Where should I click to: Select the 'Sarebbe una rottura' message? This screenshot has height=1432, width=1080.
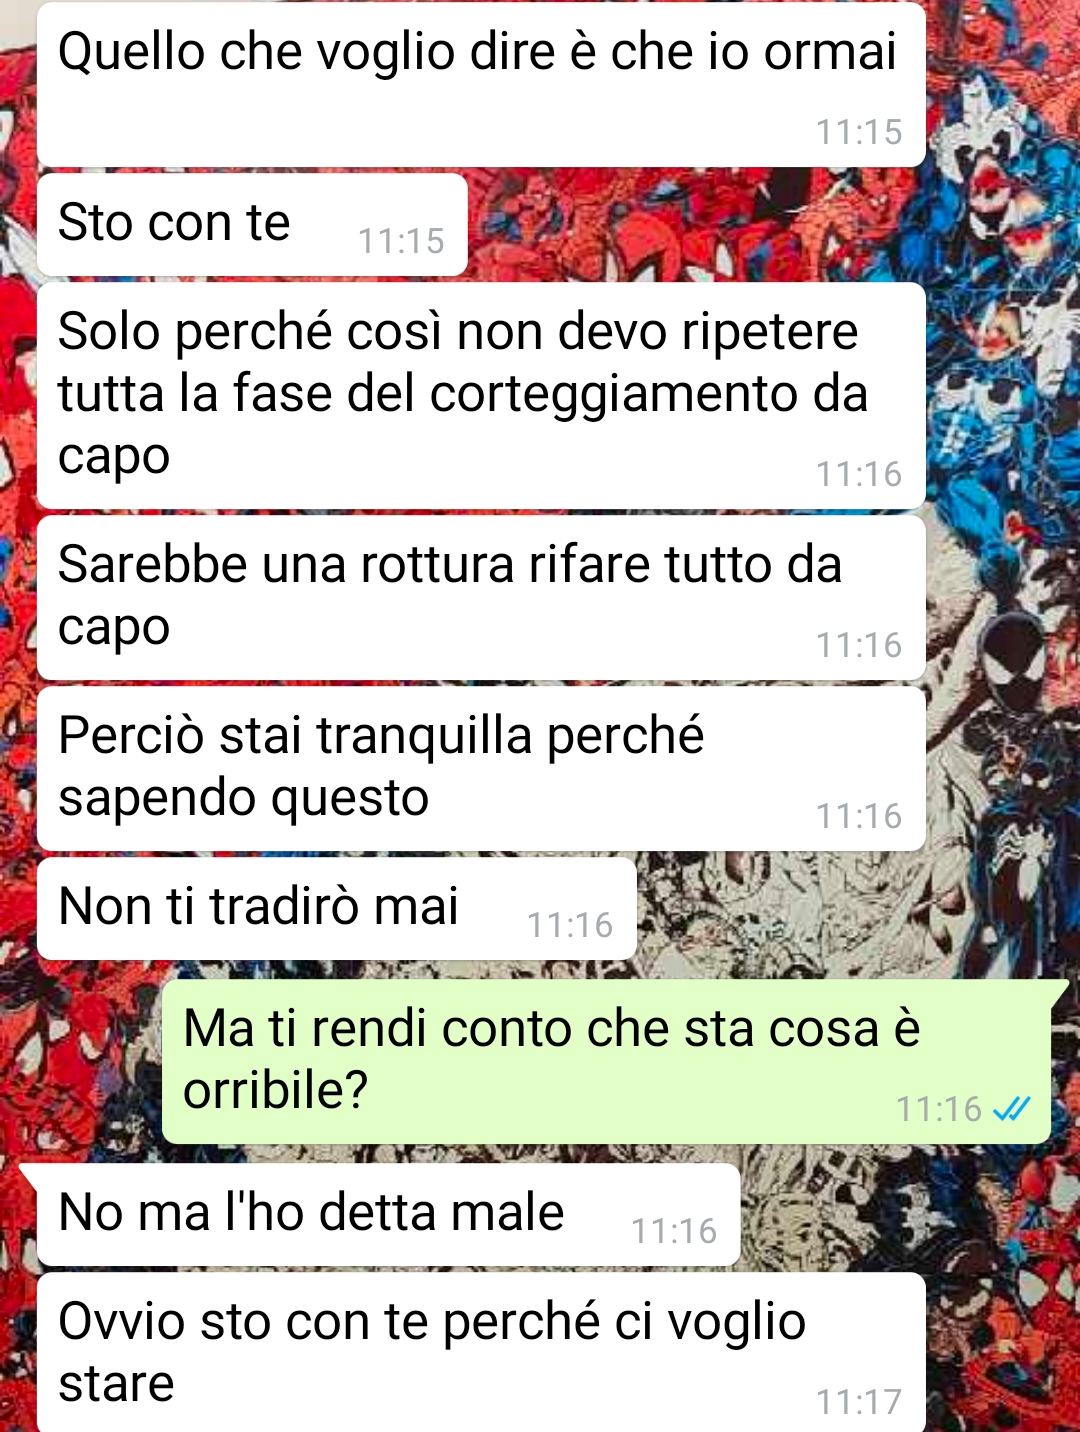pyautogui.click(x=481, y=598)
